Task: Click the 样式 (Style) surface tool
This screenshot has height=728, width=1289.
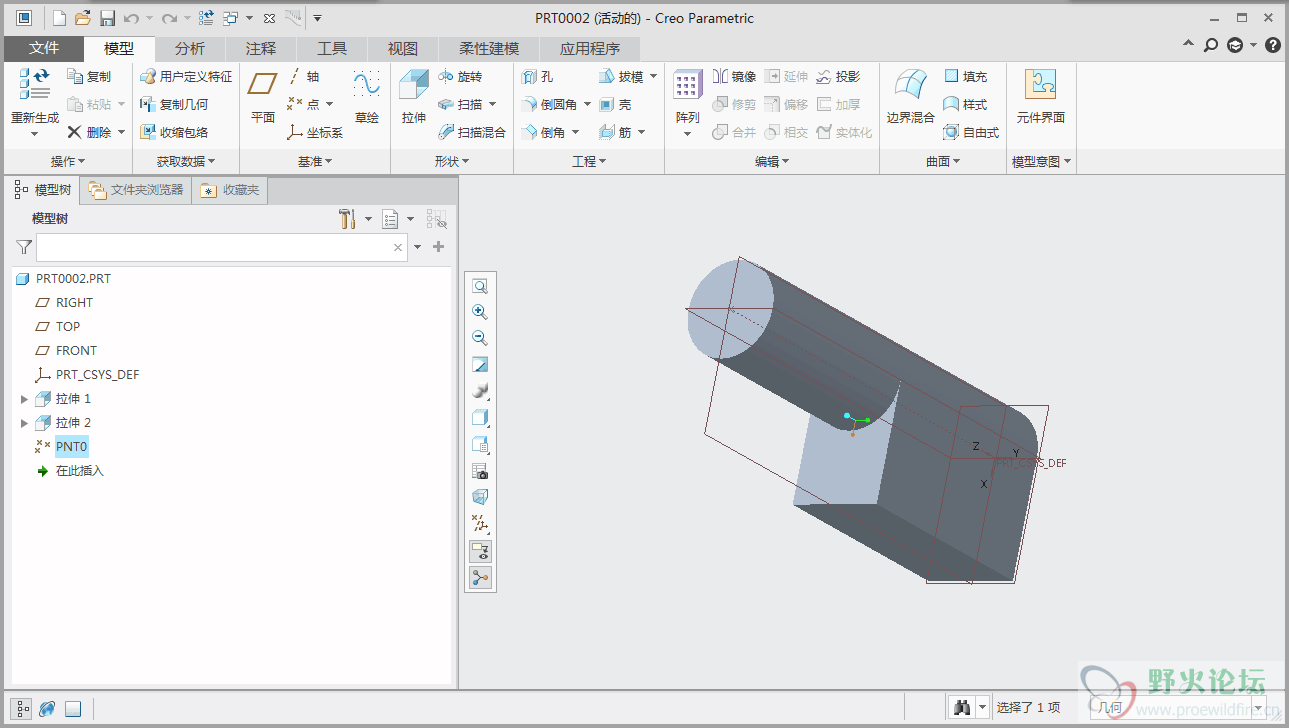Action: (x=965, y=104)
